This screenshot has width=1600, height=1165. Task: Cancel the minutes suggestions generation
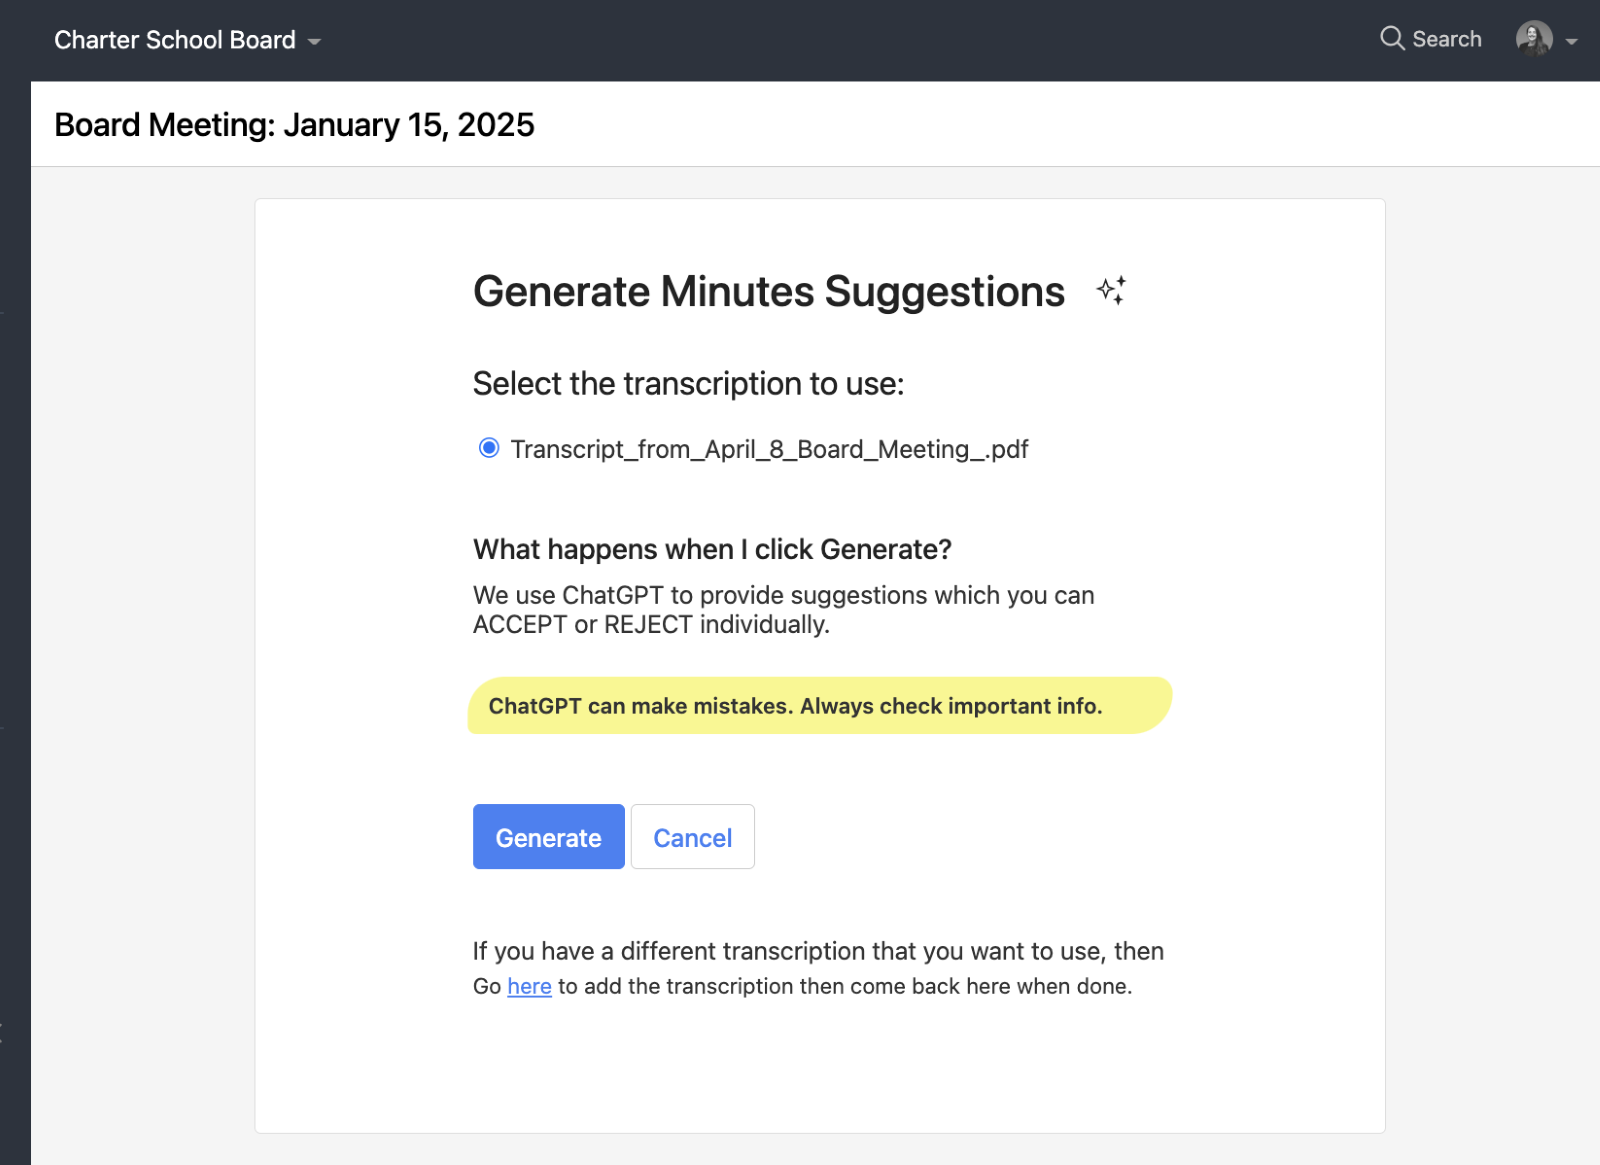click(693, 837)
